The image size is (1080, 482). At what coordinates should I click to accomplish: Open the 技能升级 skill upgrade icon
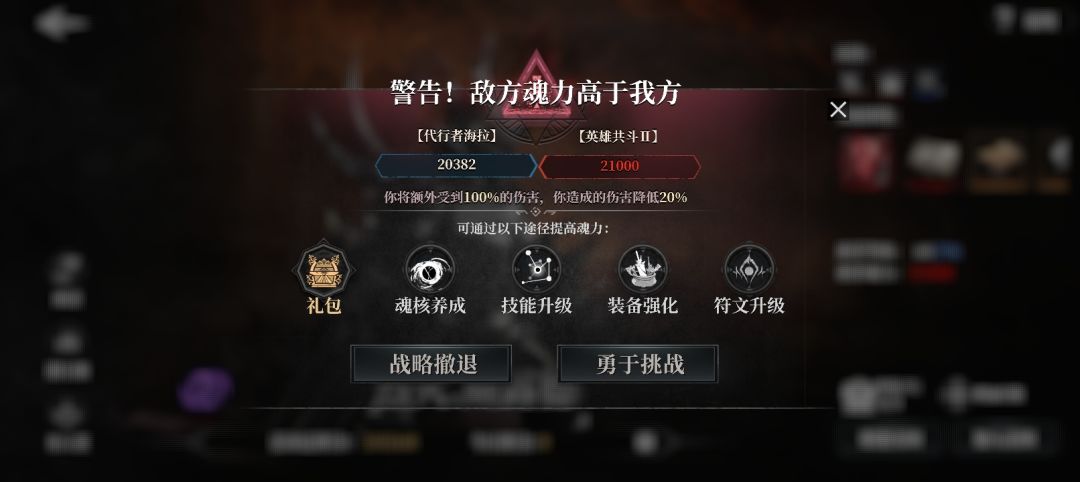537,269
